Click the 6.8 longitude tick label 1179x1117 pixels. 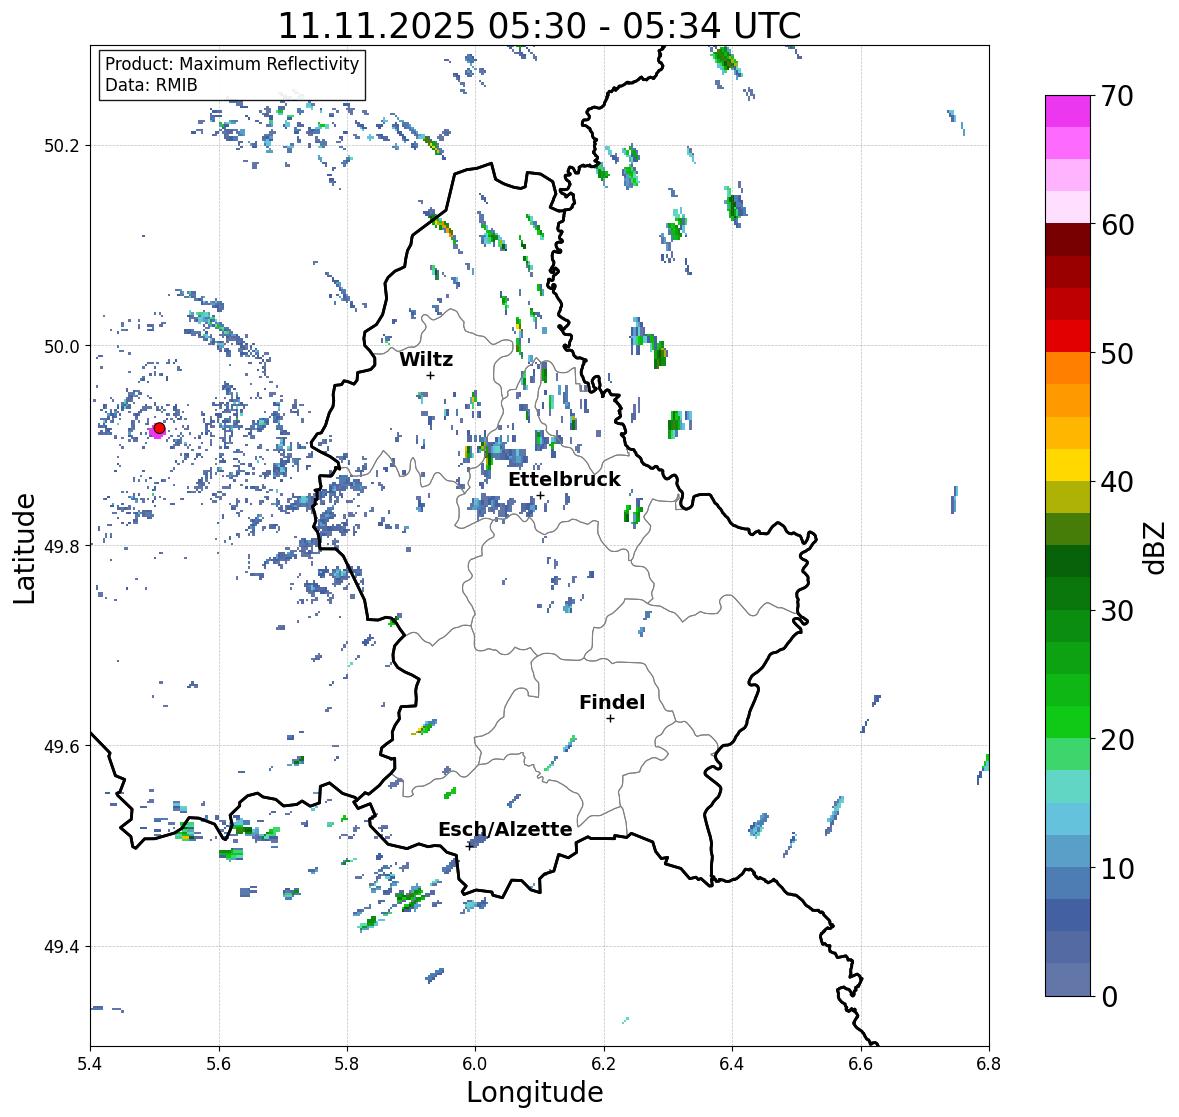[x=989, y=1064]
